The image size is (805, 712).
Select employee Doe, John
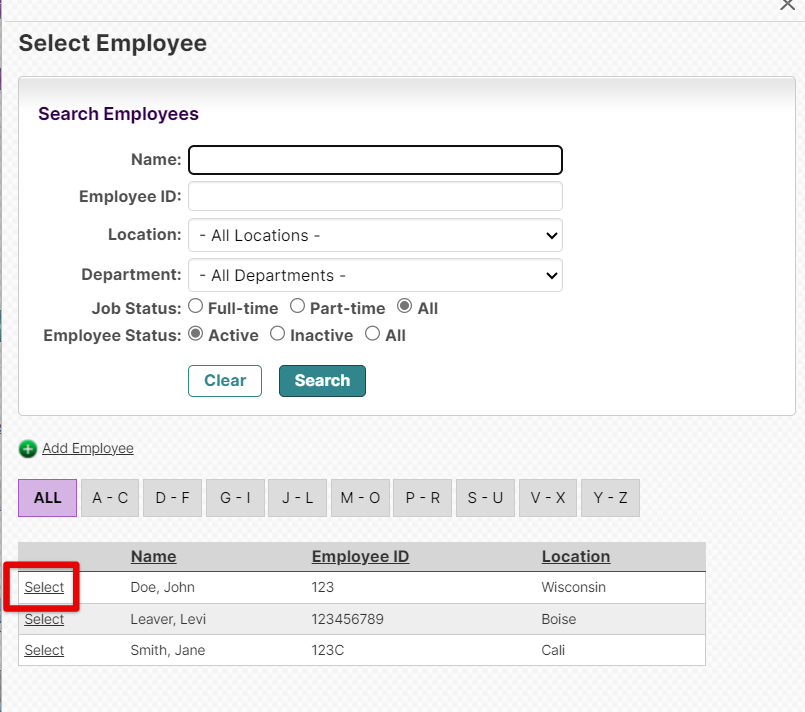point(44,587)
